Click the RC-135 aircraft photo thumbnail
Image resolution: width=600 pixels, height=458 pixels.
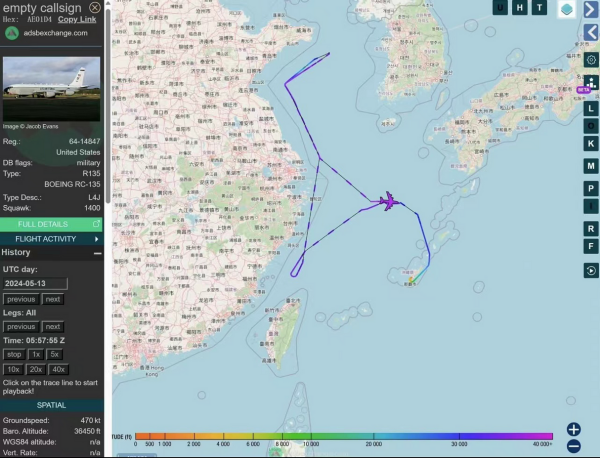pyautogui.click(x=52, y=89)
